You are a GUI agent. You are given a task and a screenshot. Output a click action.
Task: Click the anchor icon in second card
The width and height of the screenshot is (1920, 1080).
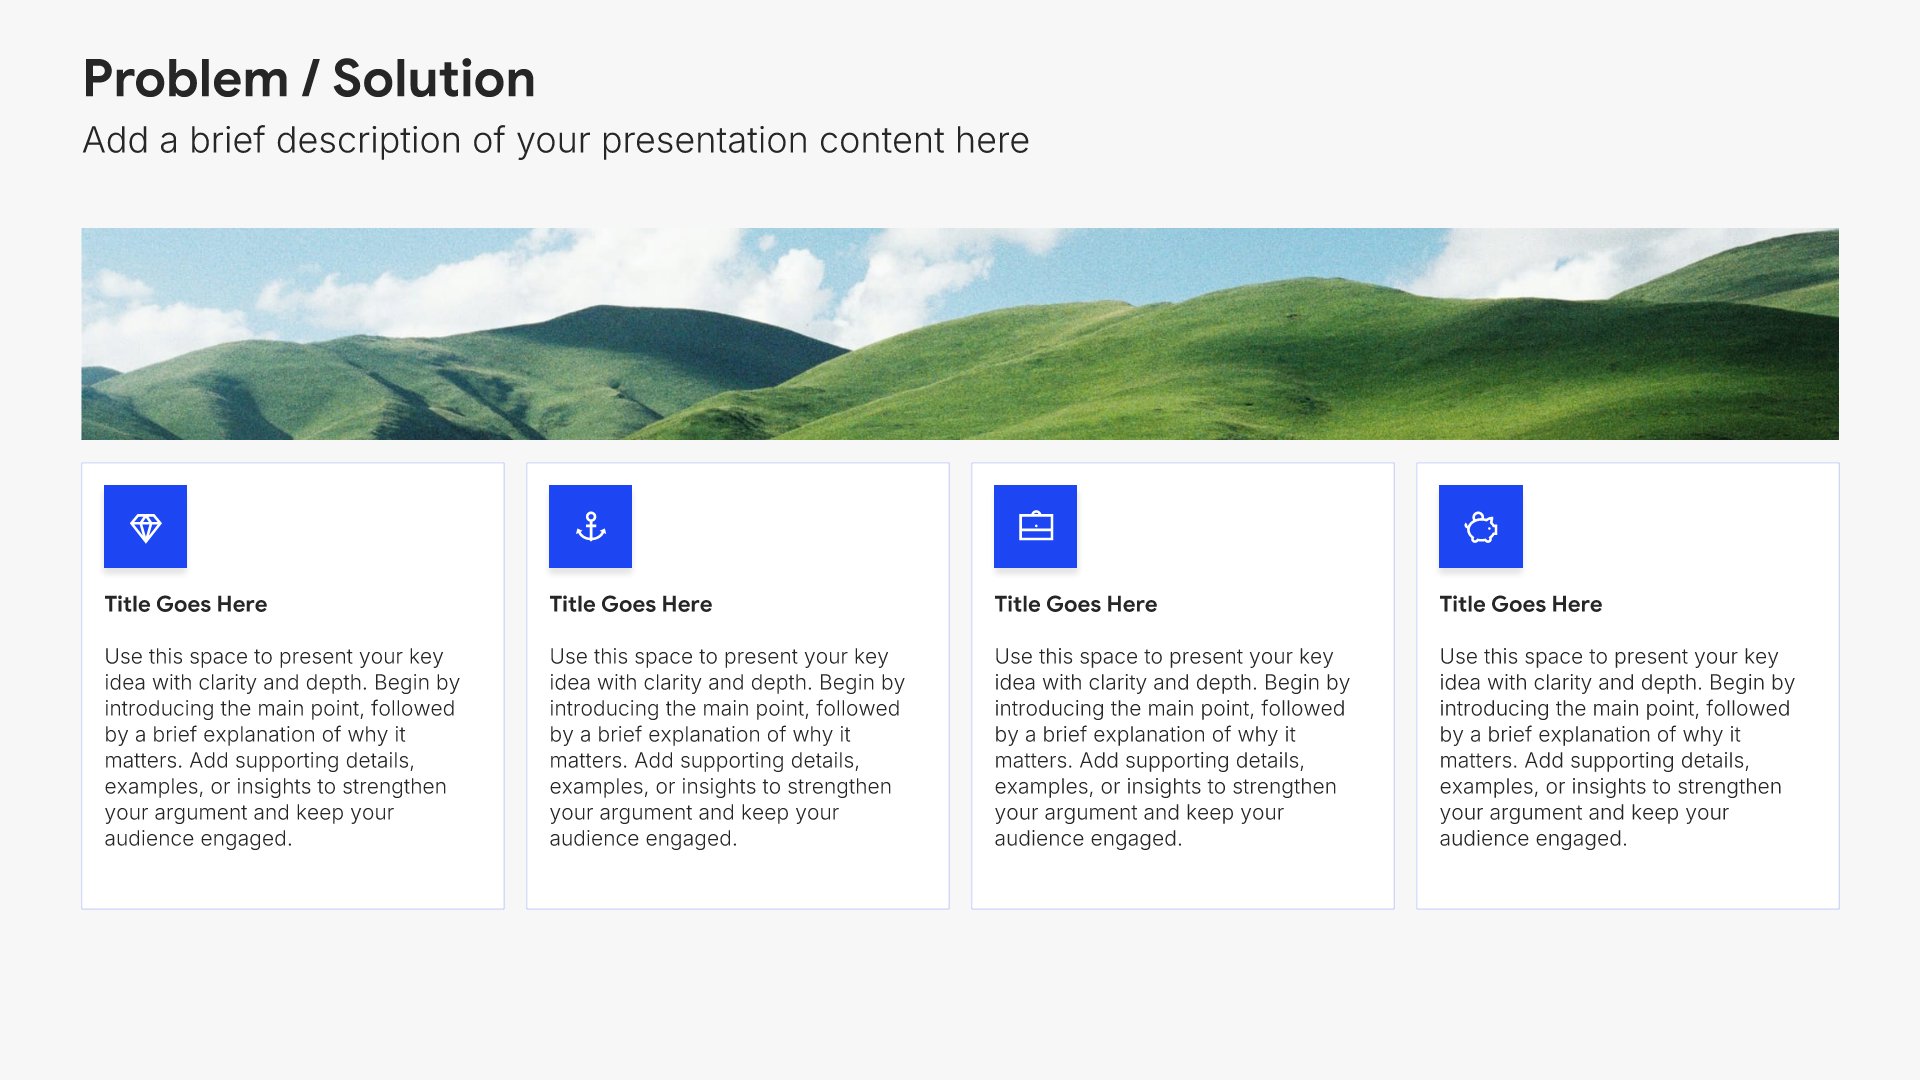(590, 527)
